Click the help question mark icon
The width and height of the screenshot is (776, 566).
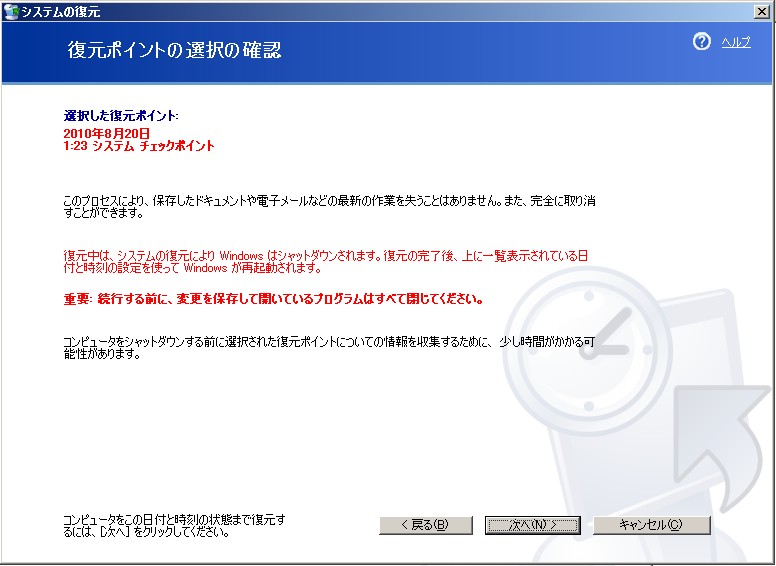pos(701,42)
